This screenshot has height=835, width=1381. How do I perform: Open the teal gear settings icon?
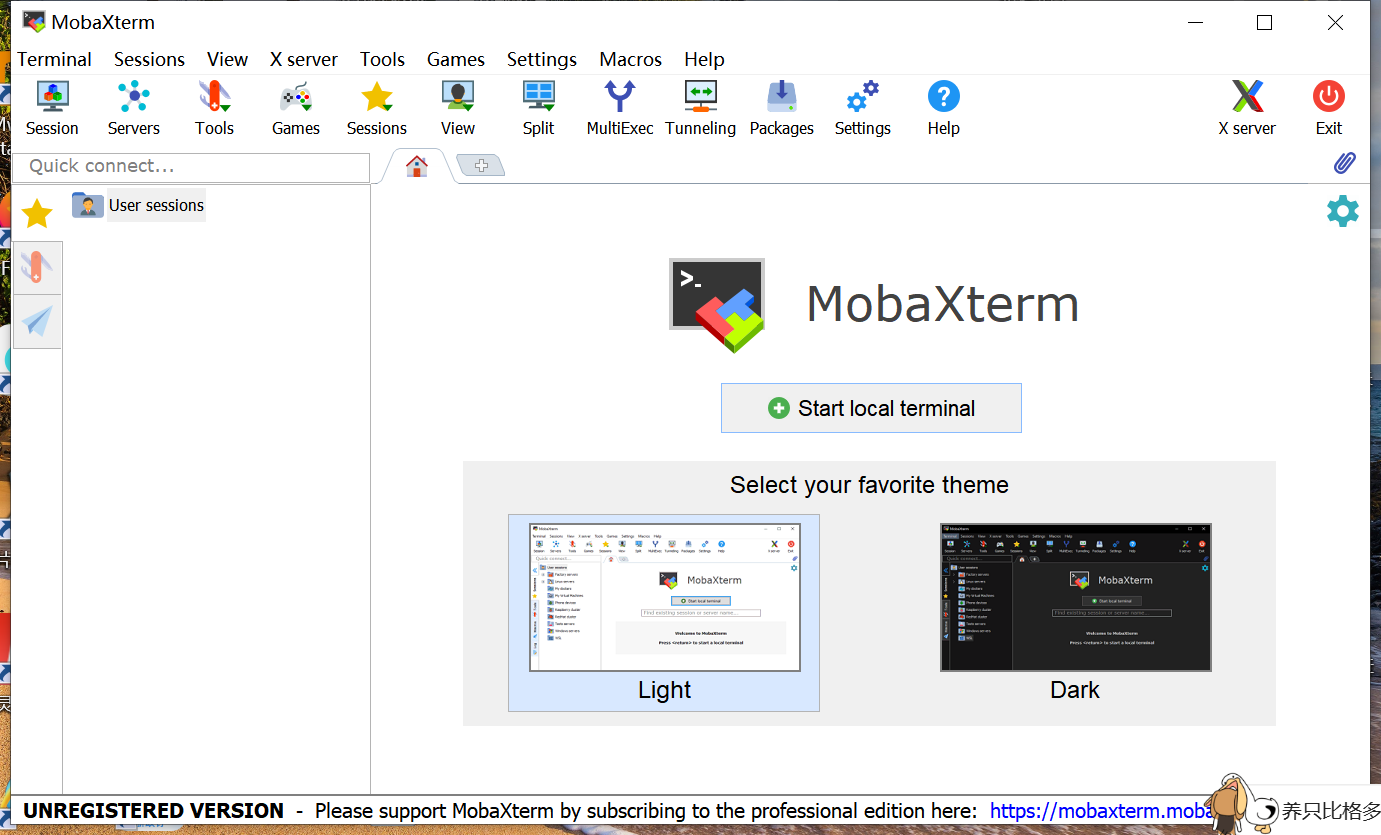[x=1342, y=211]
